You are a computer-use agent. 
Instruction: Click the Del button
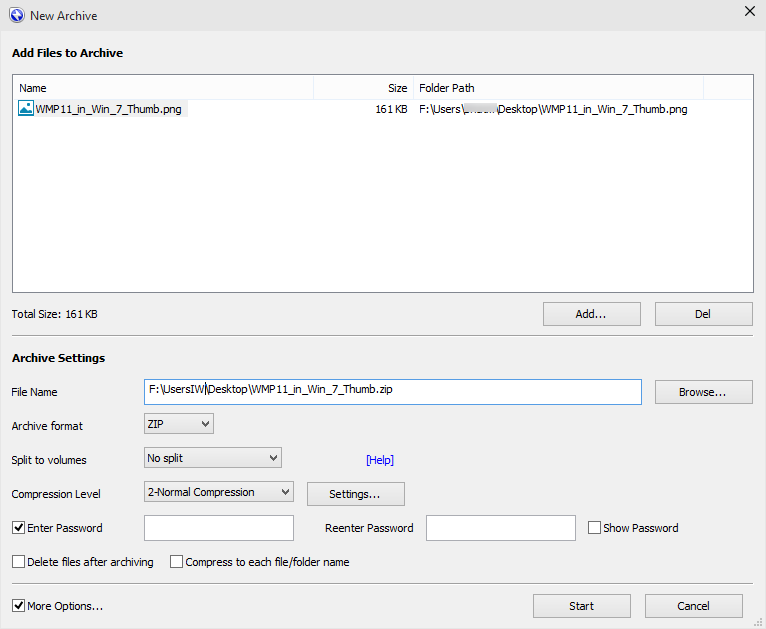tap(703, 314)
